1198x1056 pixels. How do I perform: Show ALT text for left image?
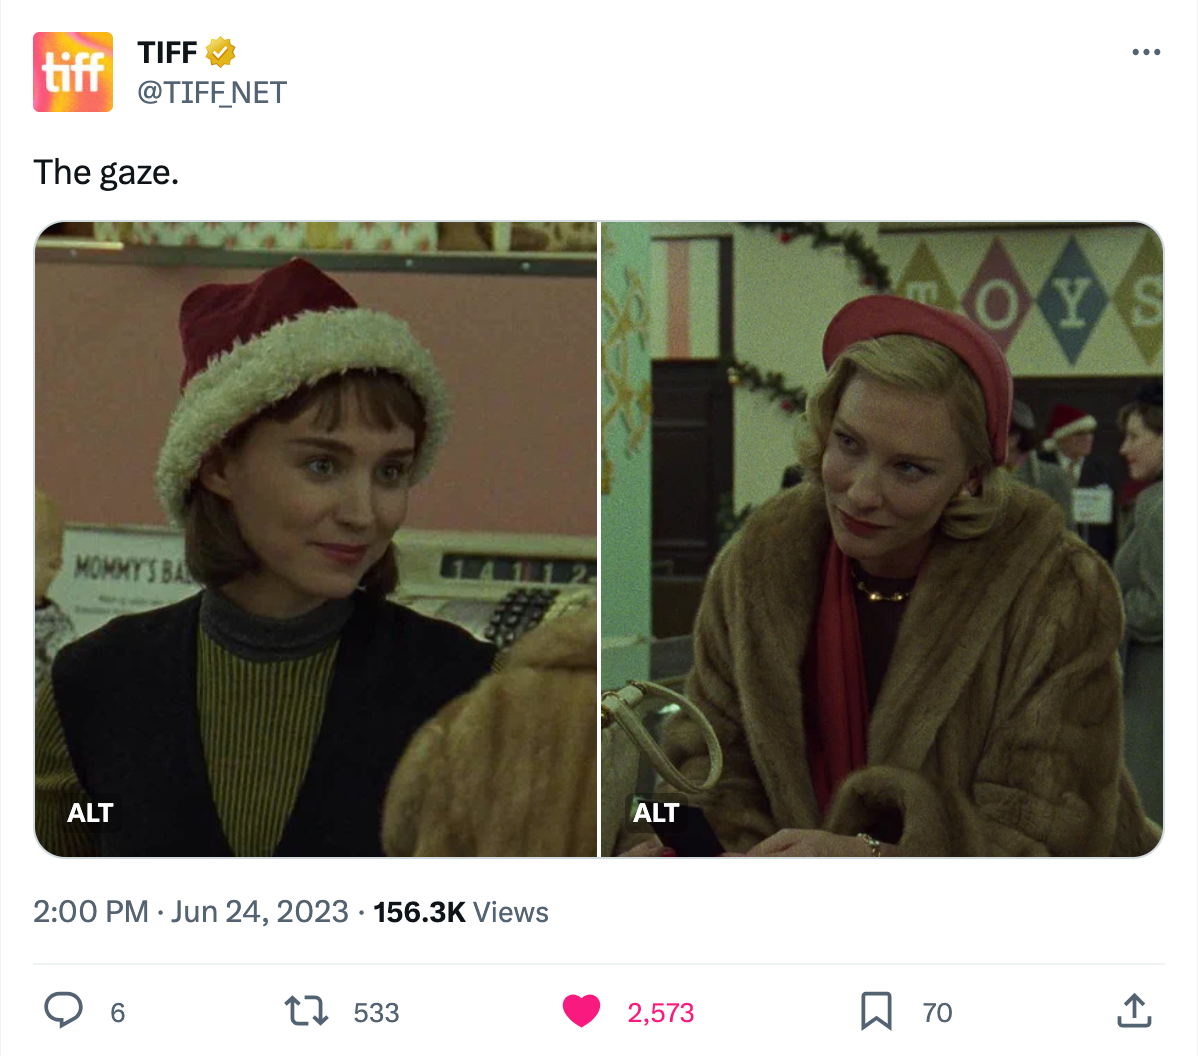(x=90, y=812)
